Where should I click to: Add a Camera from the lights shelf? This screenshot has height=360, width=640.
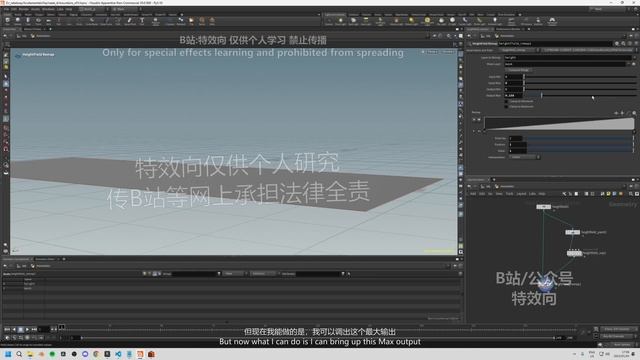(x=329, y=21)
